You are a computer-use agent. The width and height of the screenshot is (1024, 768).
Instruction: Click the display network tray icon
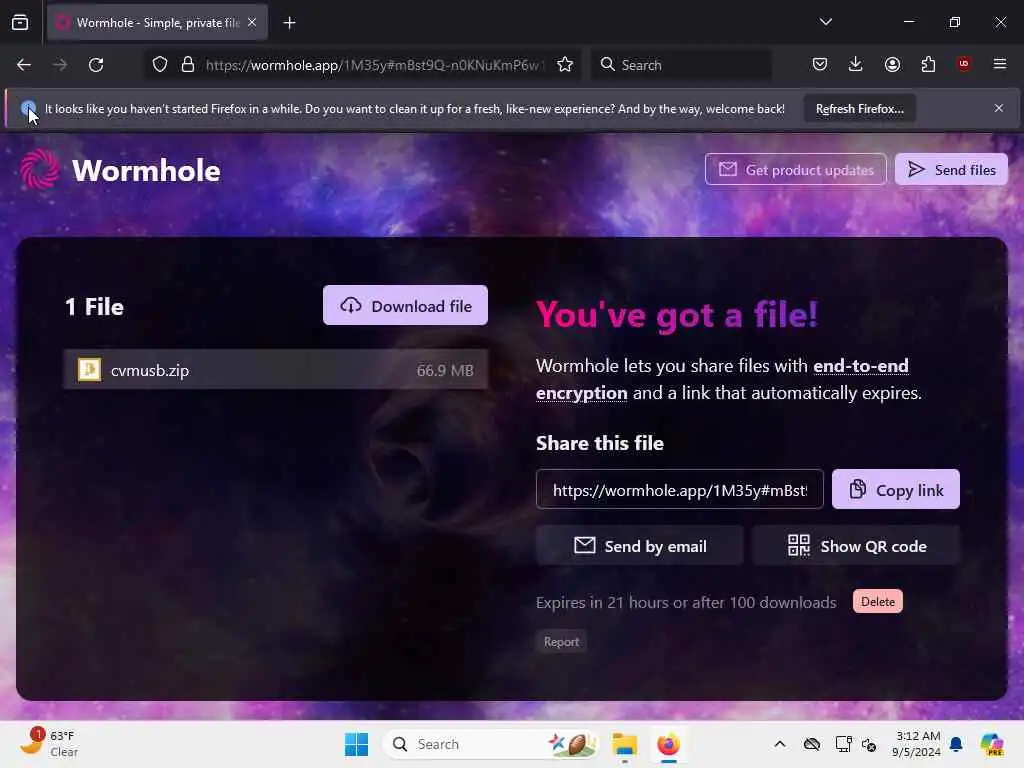842,744
